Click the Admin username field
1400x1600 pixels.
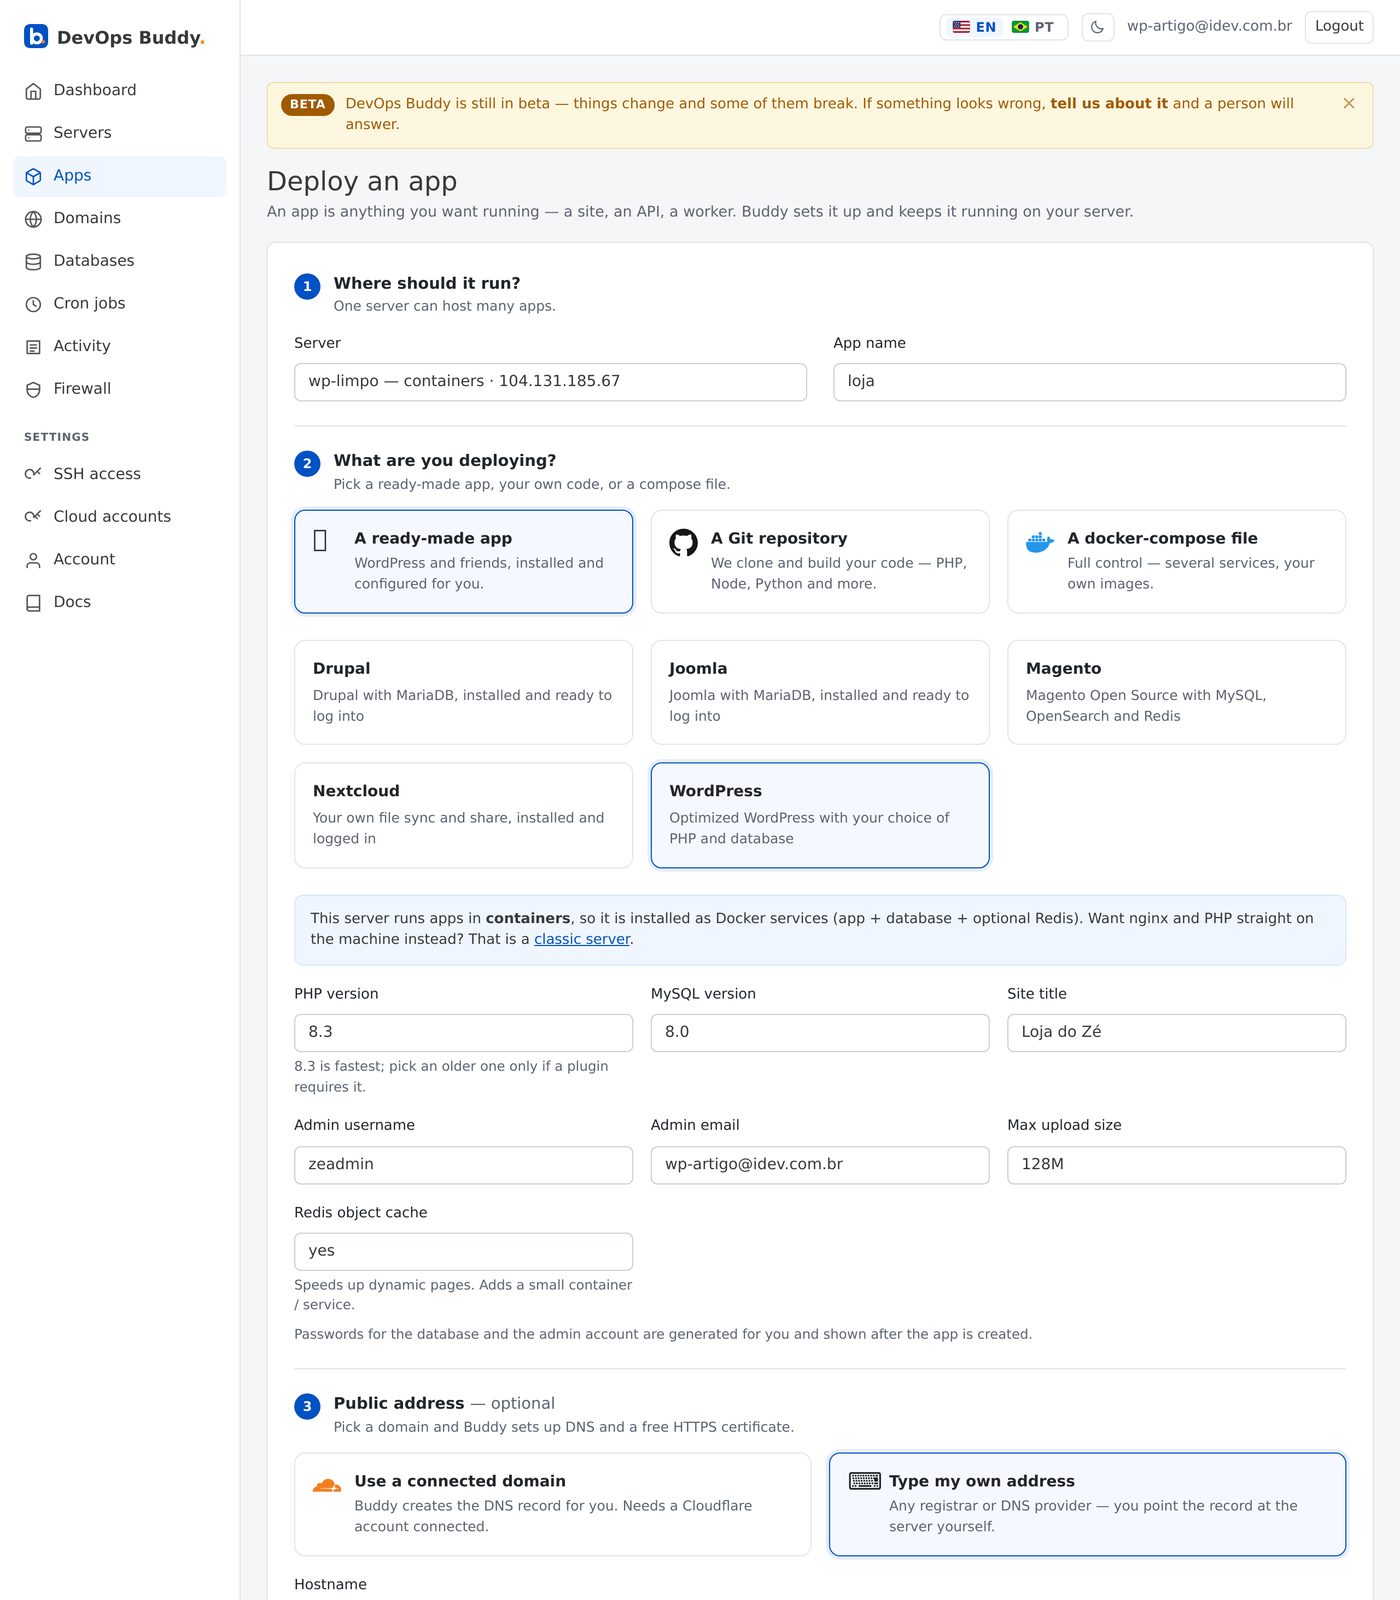pyautogui.click(x=464, y=1165)
